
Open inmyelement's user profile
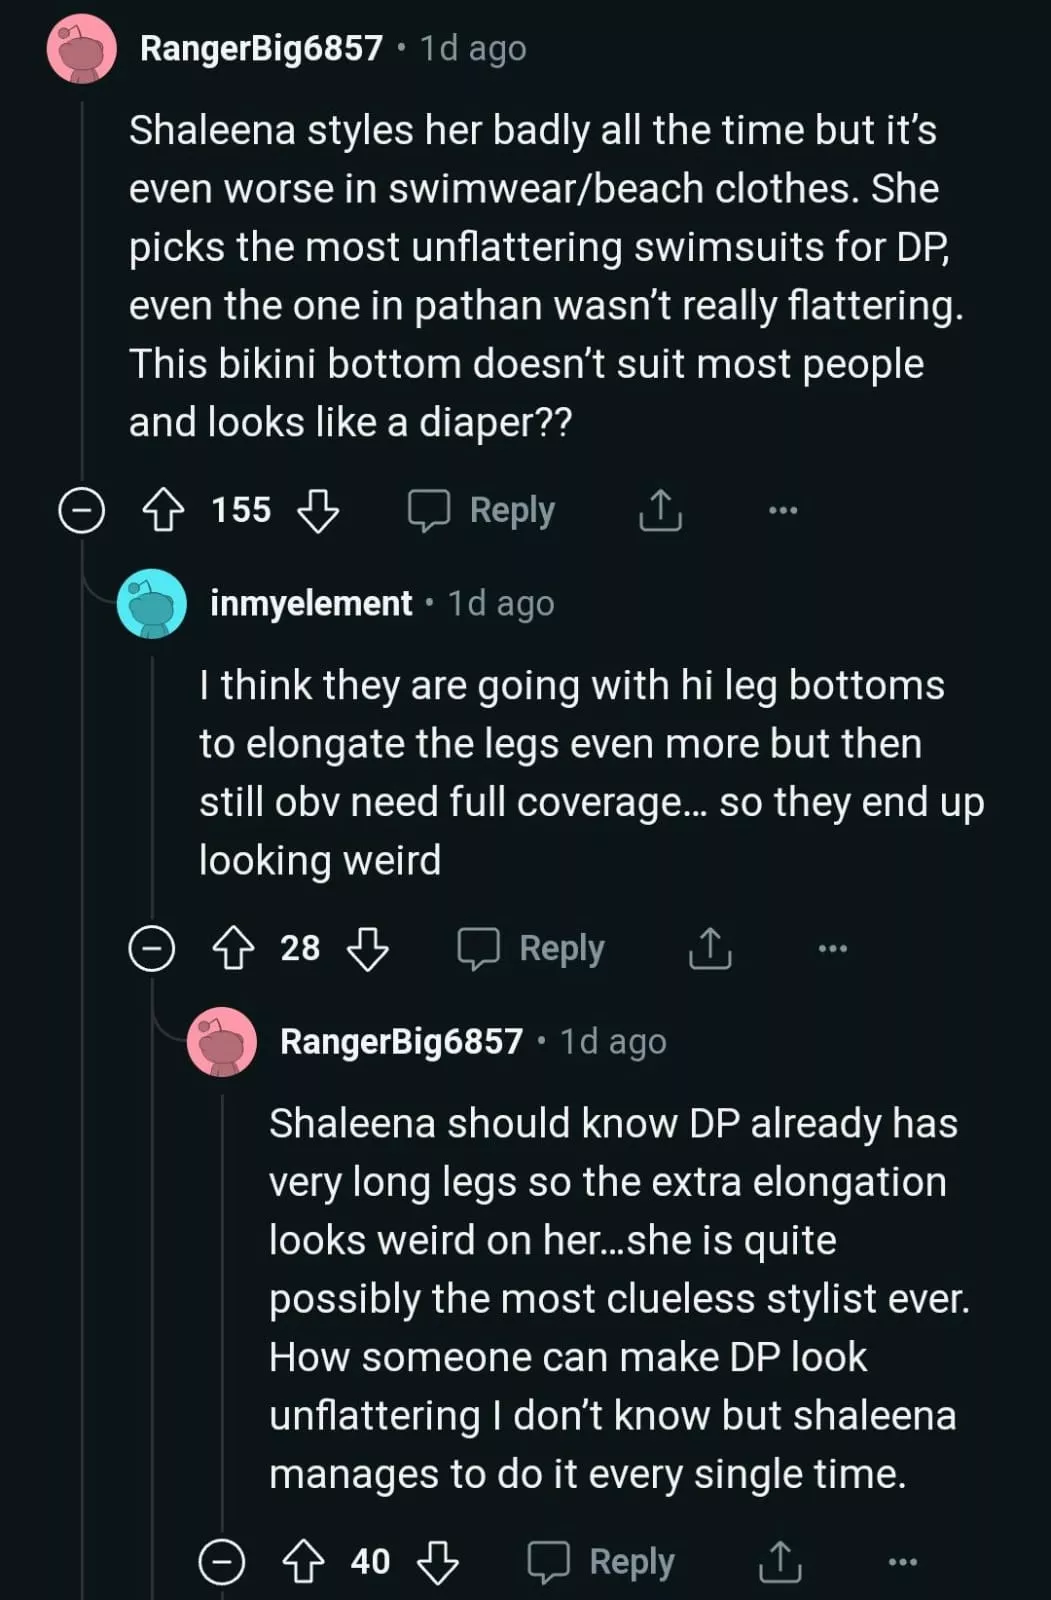coord(311,603)
